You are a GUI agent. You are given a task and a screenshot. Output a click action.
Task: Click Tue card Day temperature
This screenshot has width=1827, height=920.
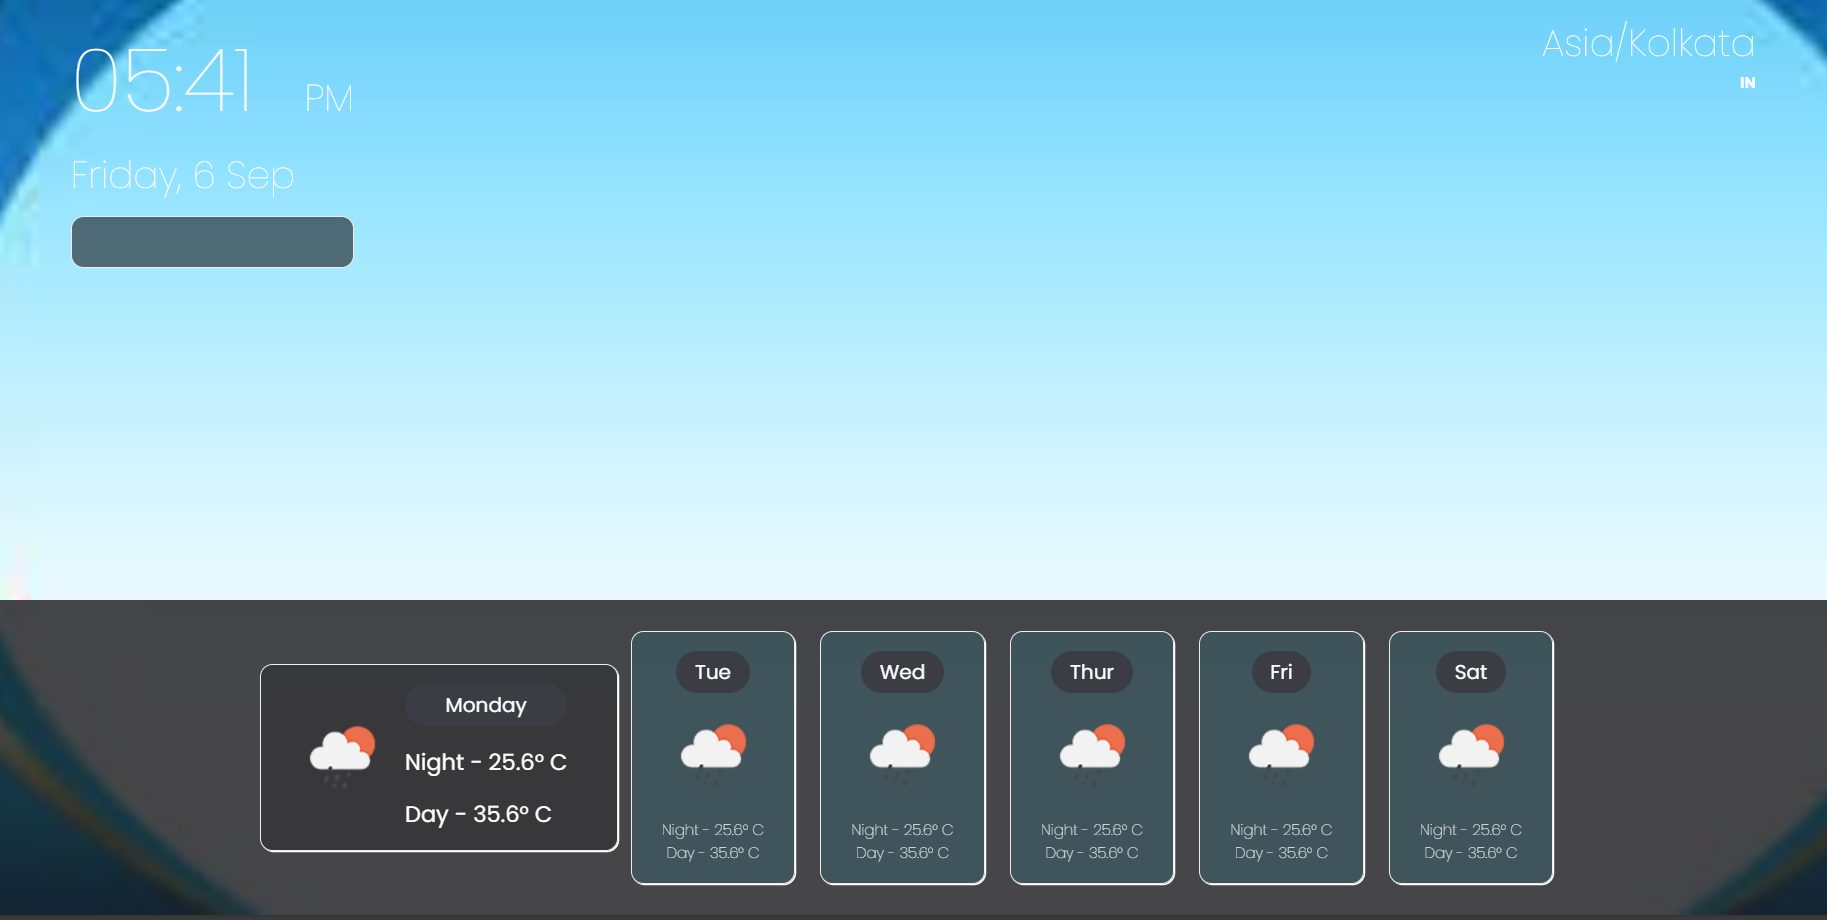(713, 853)
